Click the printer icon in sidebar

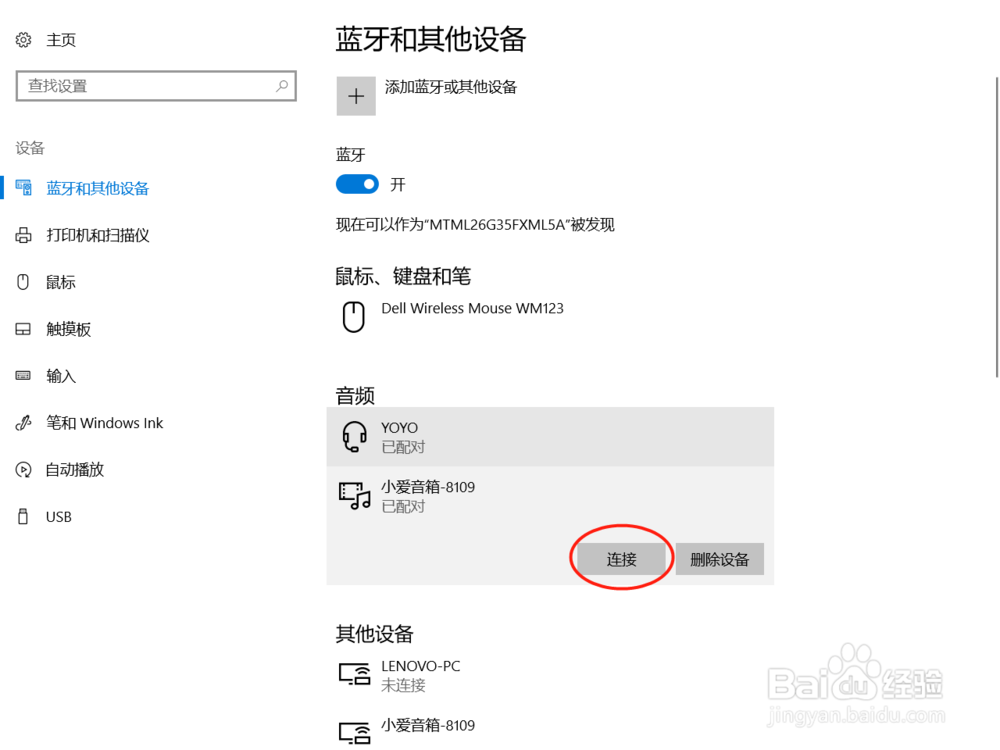[x=24, y=235]
